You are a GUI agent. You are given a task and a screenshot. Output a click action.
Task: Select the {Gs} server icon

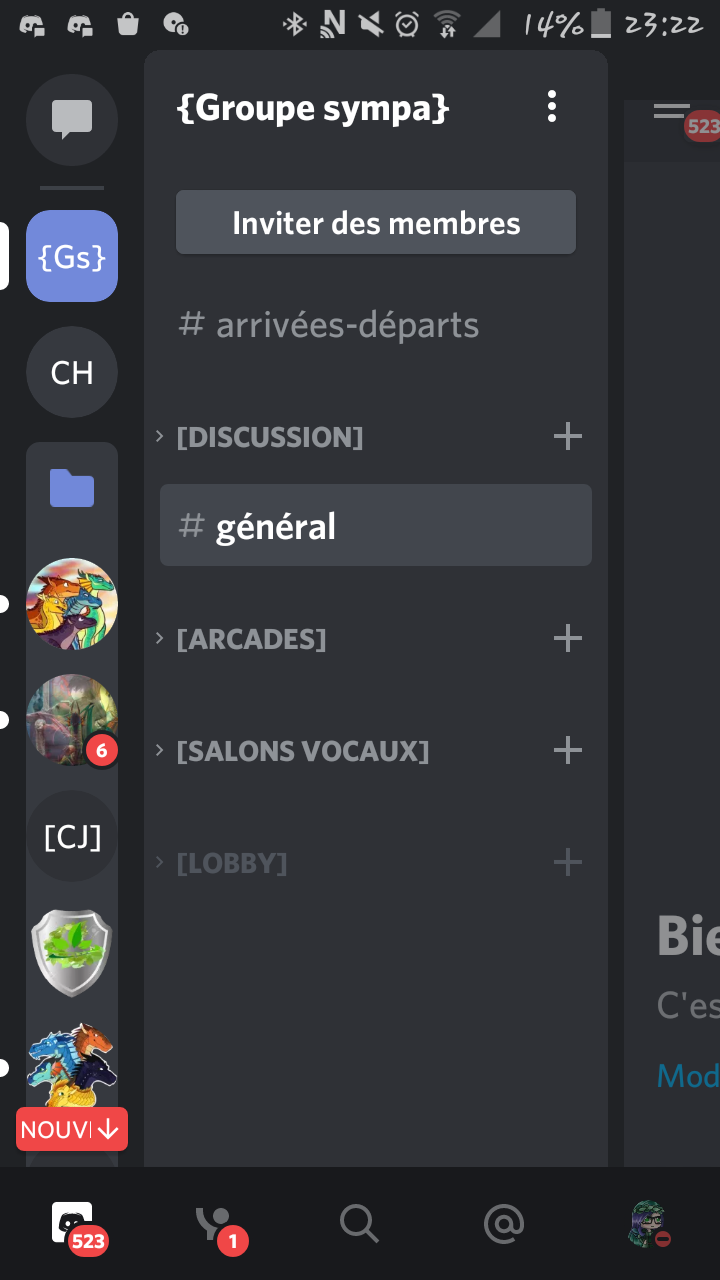click(x=72, y=256)
